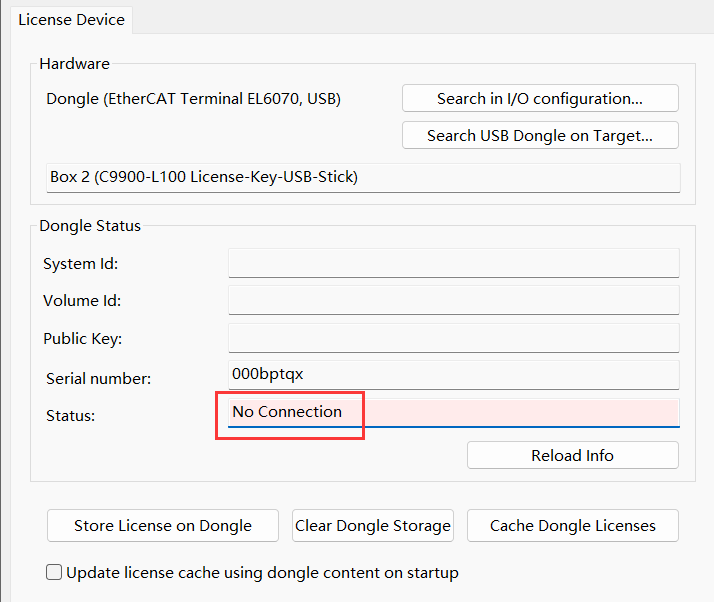The width and height of the screenshot is (714, 602).
Task: Select the License Device tab
Action: (71, 20)
